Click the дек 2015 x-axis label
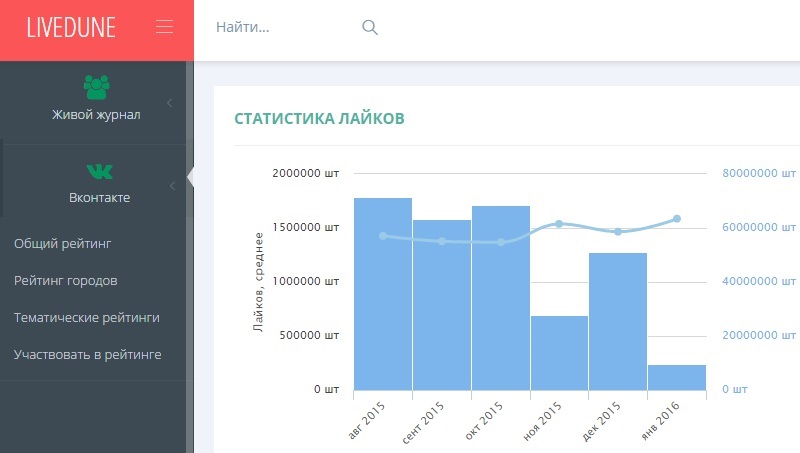 click(602, 421)
